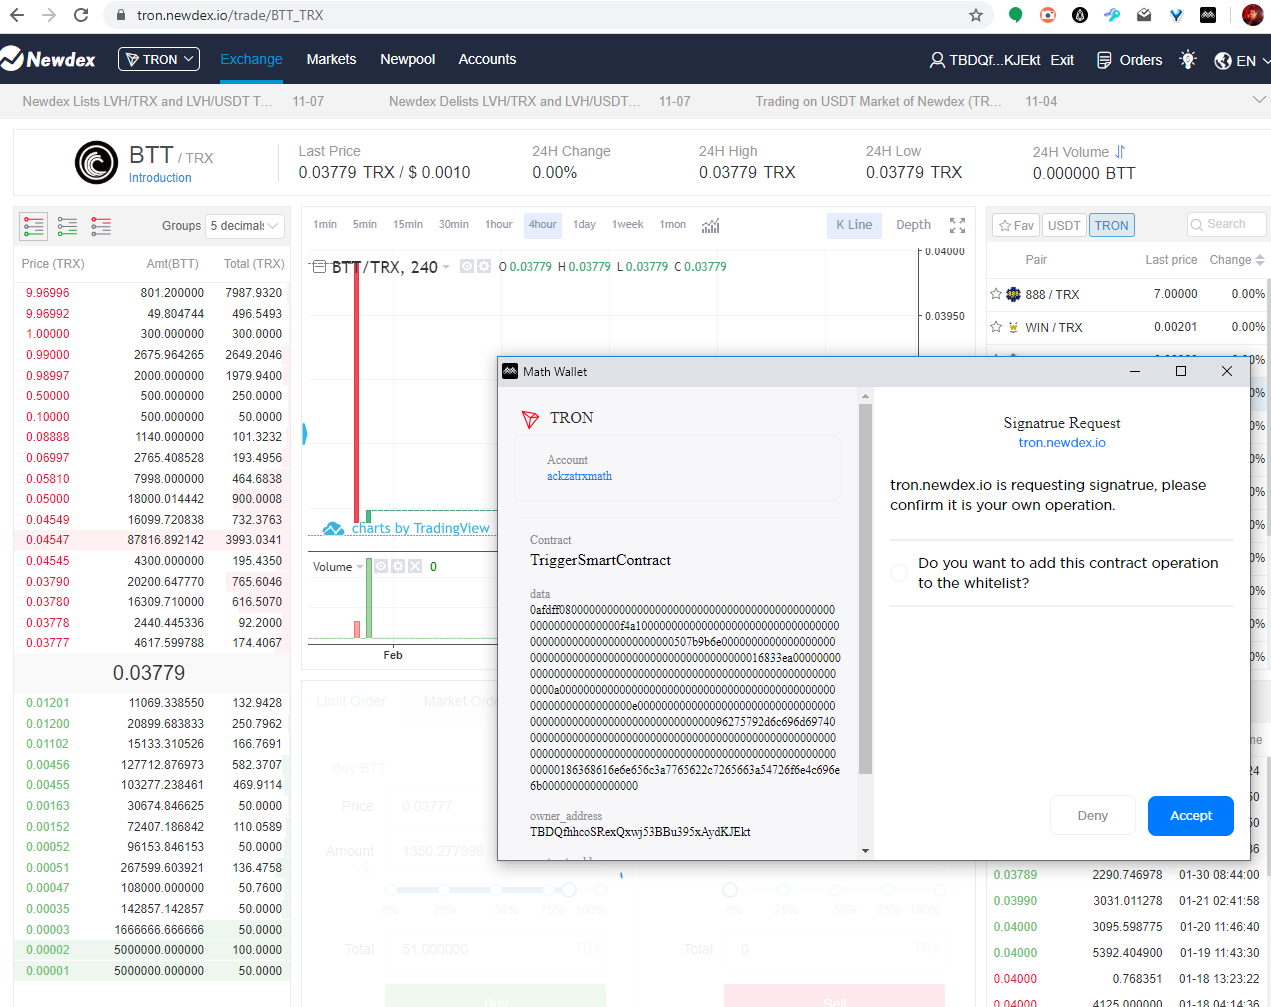Favorite the WIN / TRX pair star
1271x1007 pixels.
[996, 327]
